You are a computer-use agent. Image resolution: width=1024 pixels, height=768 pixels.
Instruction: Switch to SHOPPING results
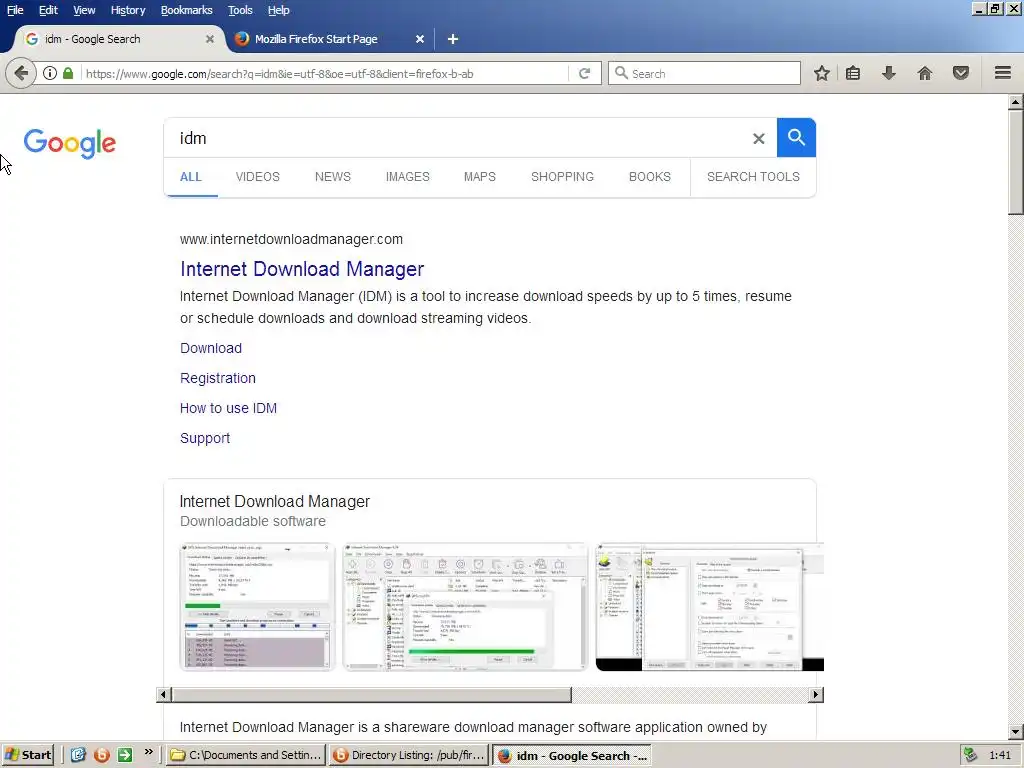click(x=562, y=177)
